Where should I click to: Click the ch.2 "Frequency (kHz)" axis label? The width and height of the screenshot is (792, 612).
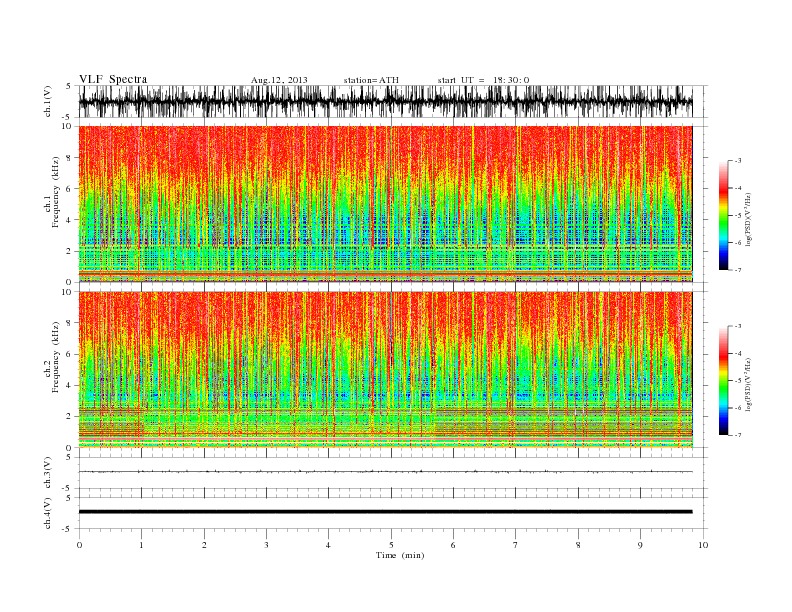[55, 357]
